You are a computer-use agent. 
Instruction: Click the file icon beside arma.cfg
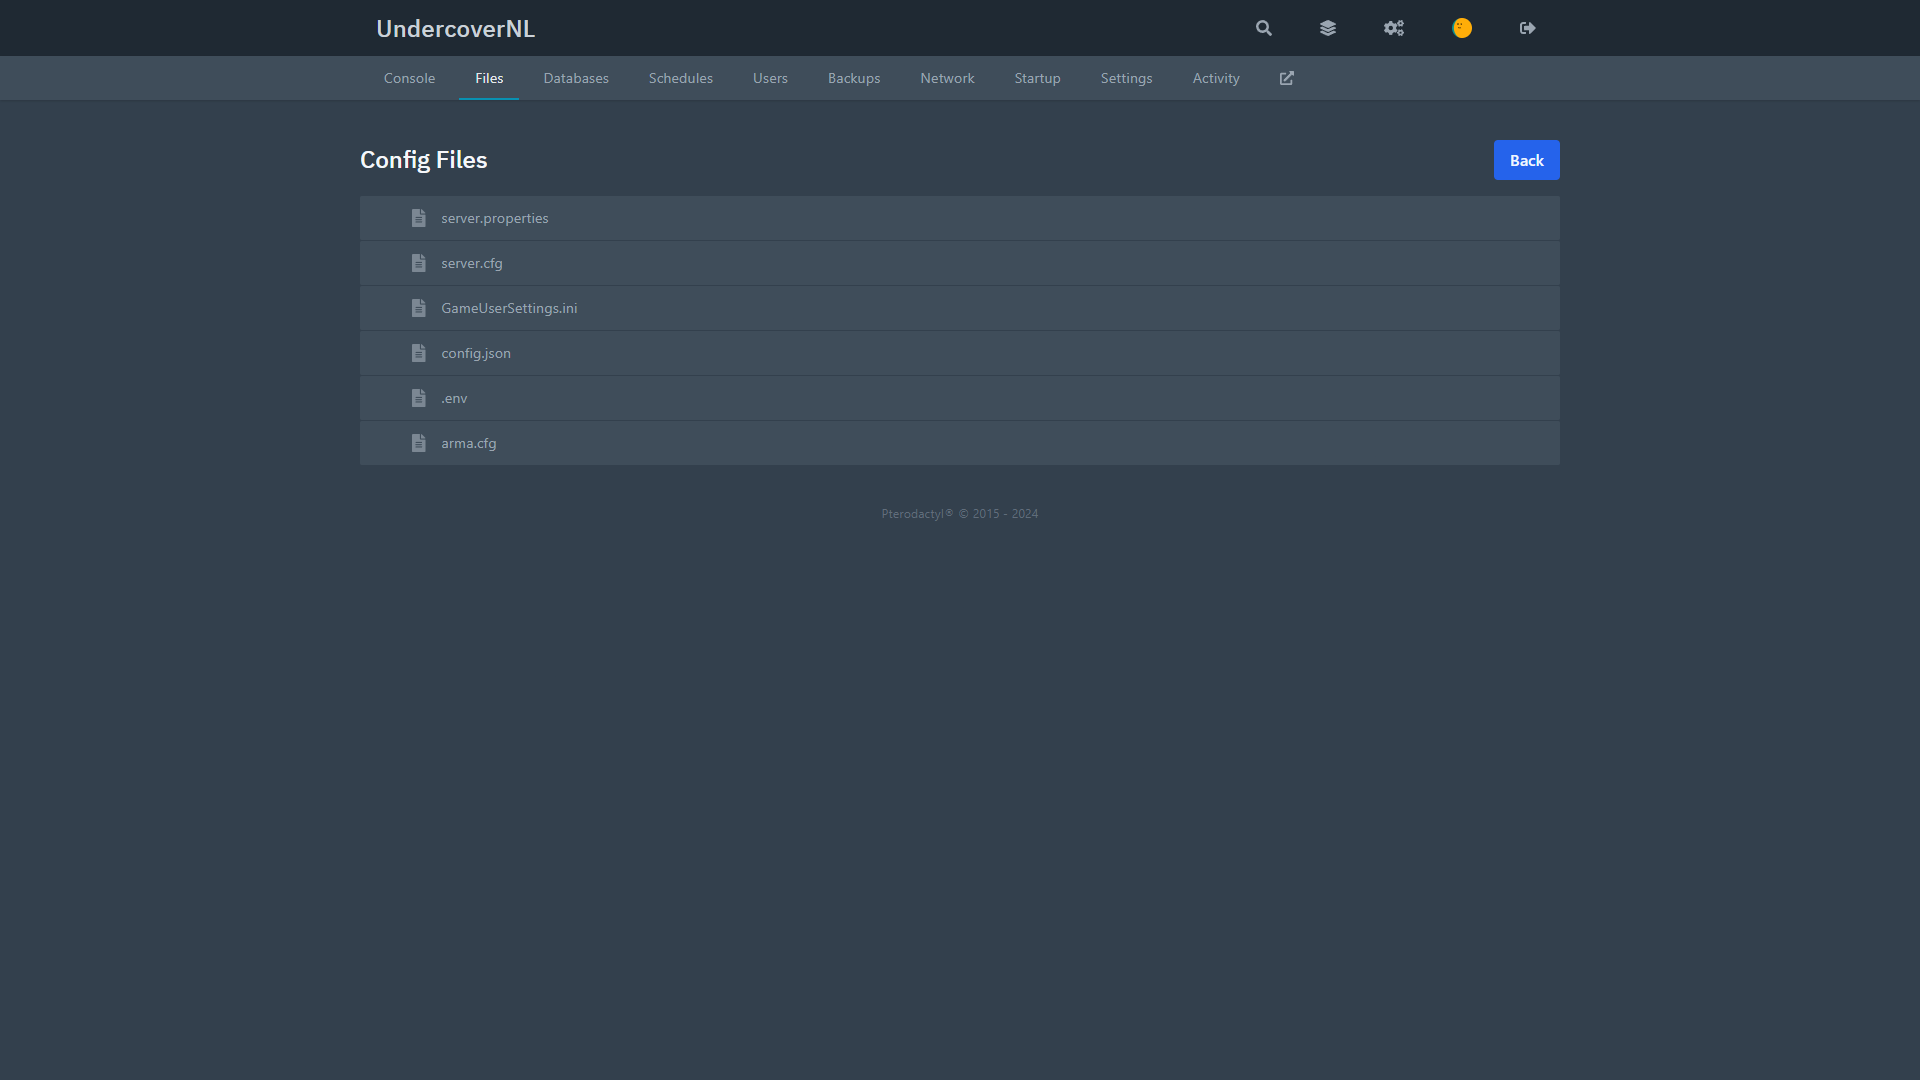coord(418,443)
